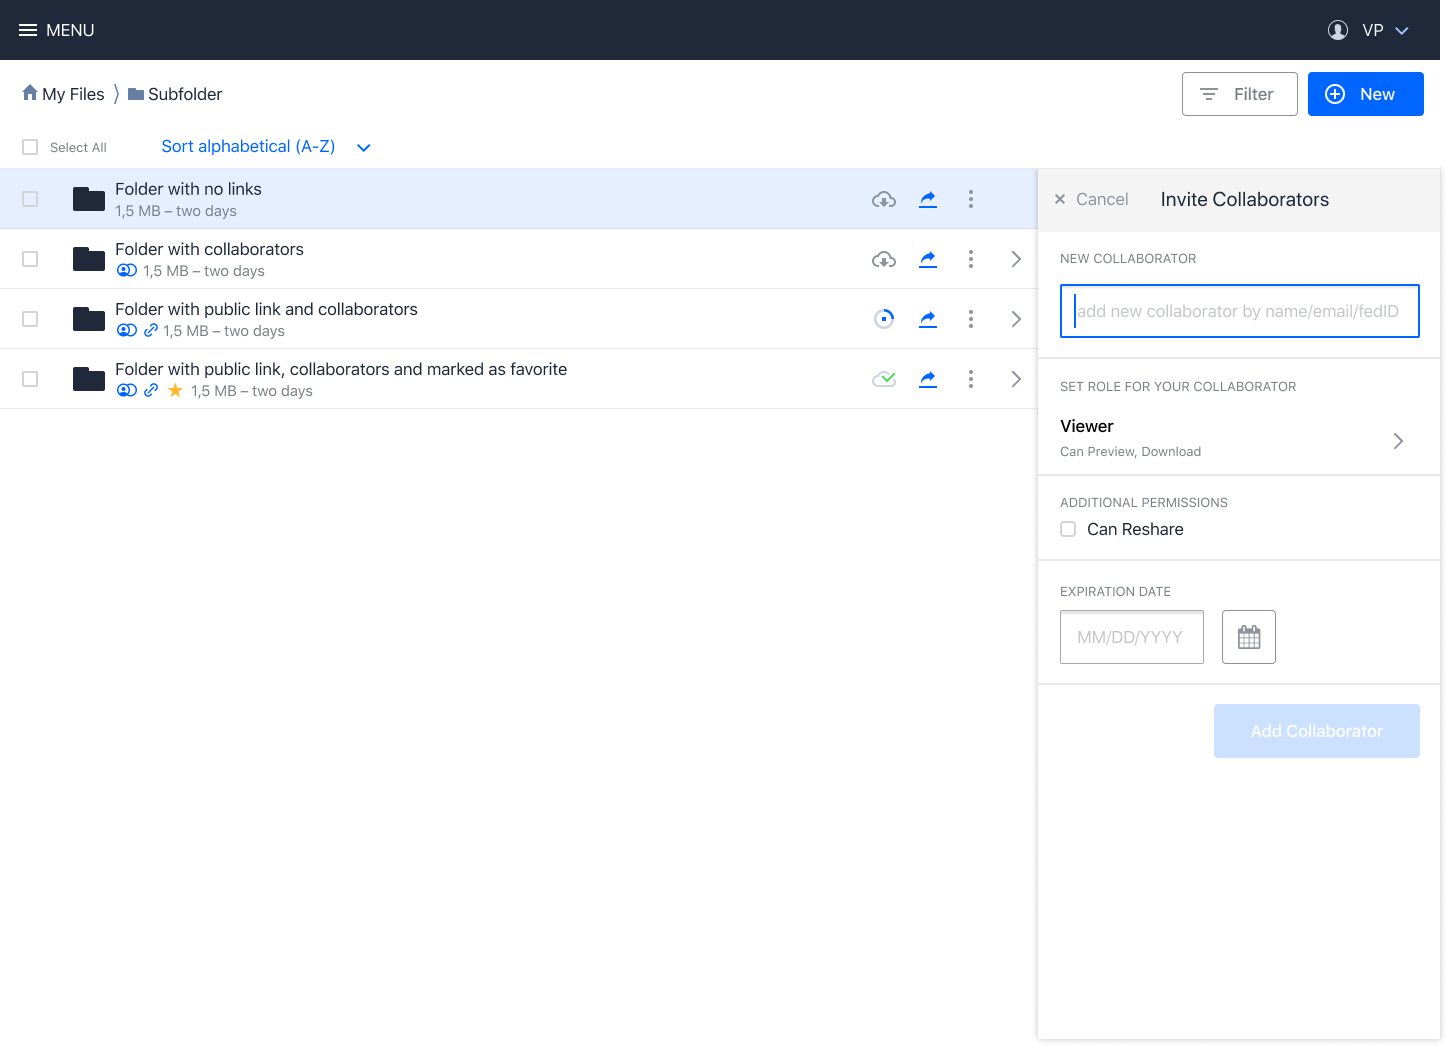Open three-dot menu for Folder with no links
The height and width of the screenshot is (1047, 1448).
point(971,199)
